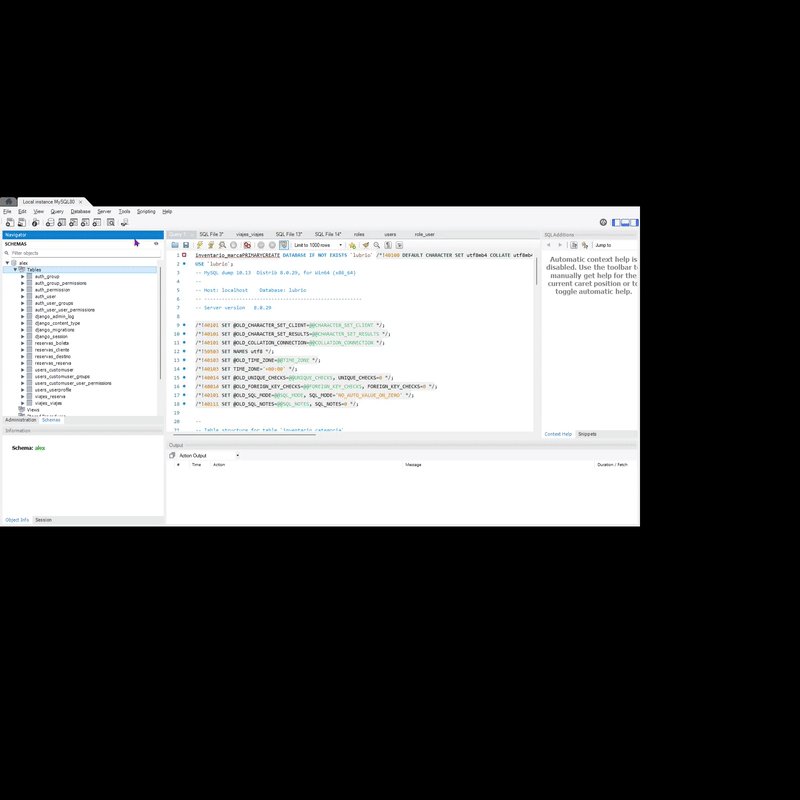Collapse the alex schema node
The width and height of the screenshot is (800, 800).
point(7,263)
